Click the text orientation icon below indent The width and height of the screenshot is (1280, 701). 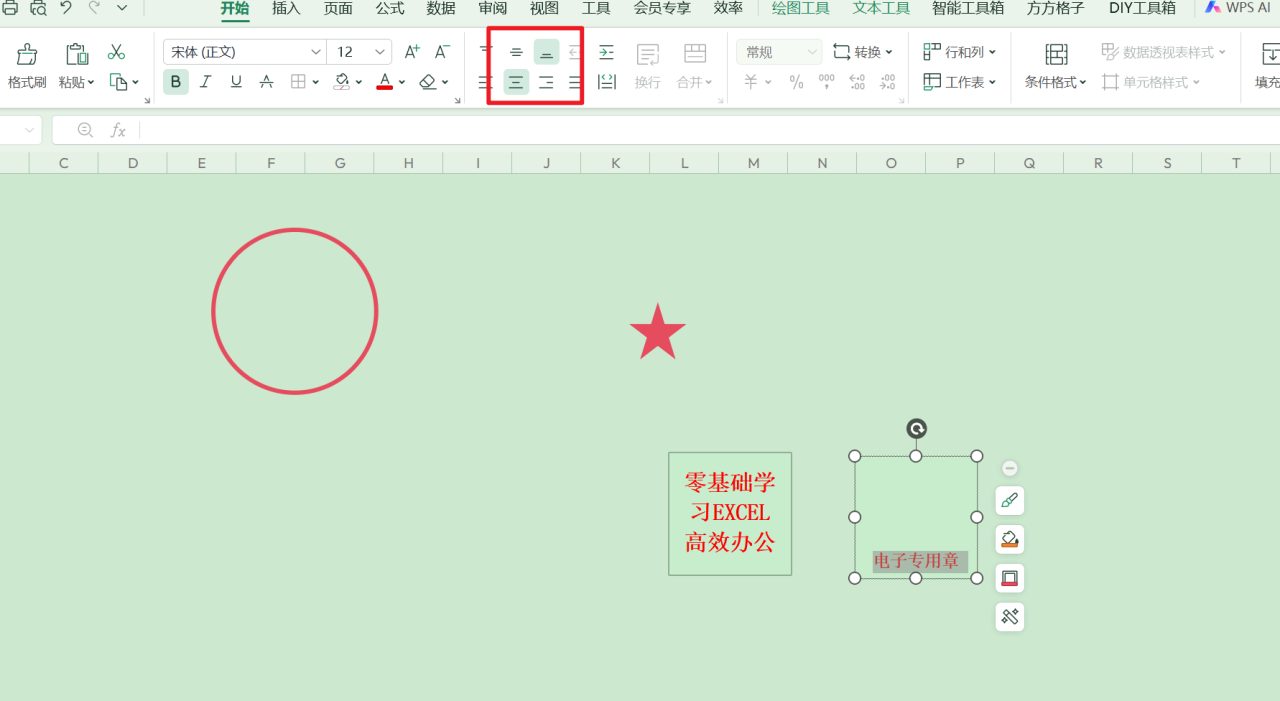pos(606,82)
